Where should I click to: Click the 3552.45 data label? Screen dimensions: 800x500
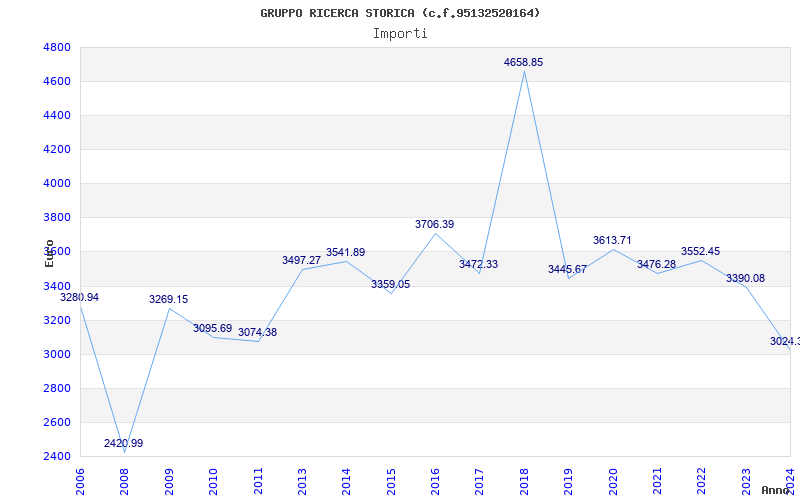701,251
